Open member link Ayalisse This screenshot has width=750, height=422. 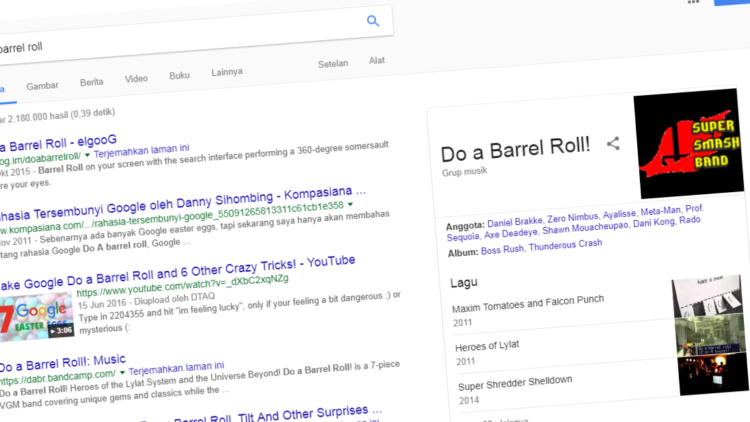(x=619, y=214)
